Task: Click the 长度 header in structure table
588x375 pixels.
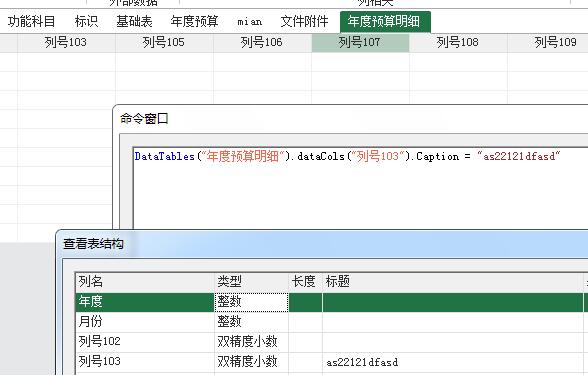Action: (305, 282)
